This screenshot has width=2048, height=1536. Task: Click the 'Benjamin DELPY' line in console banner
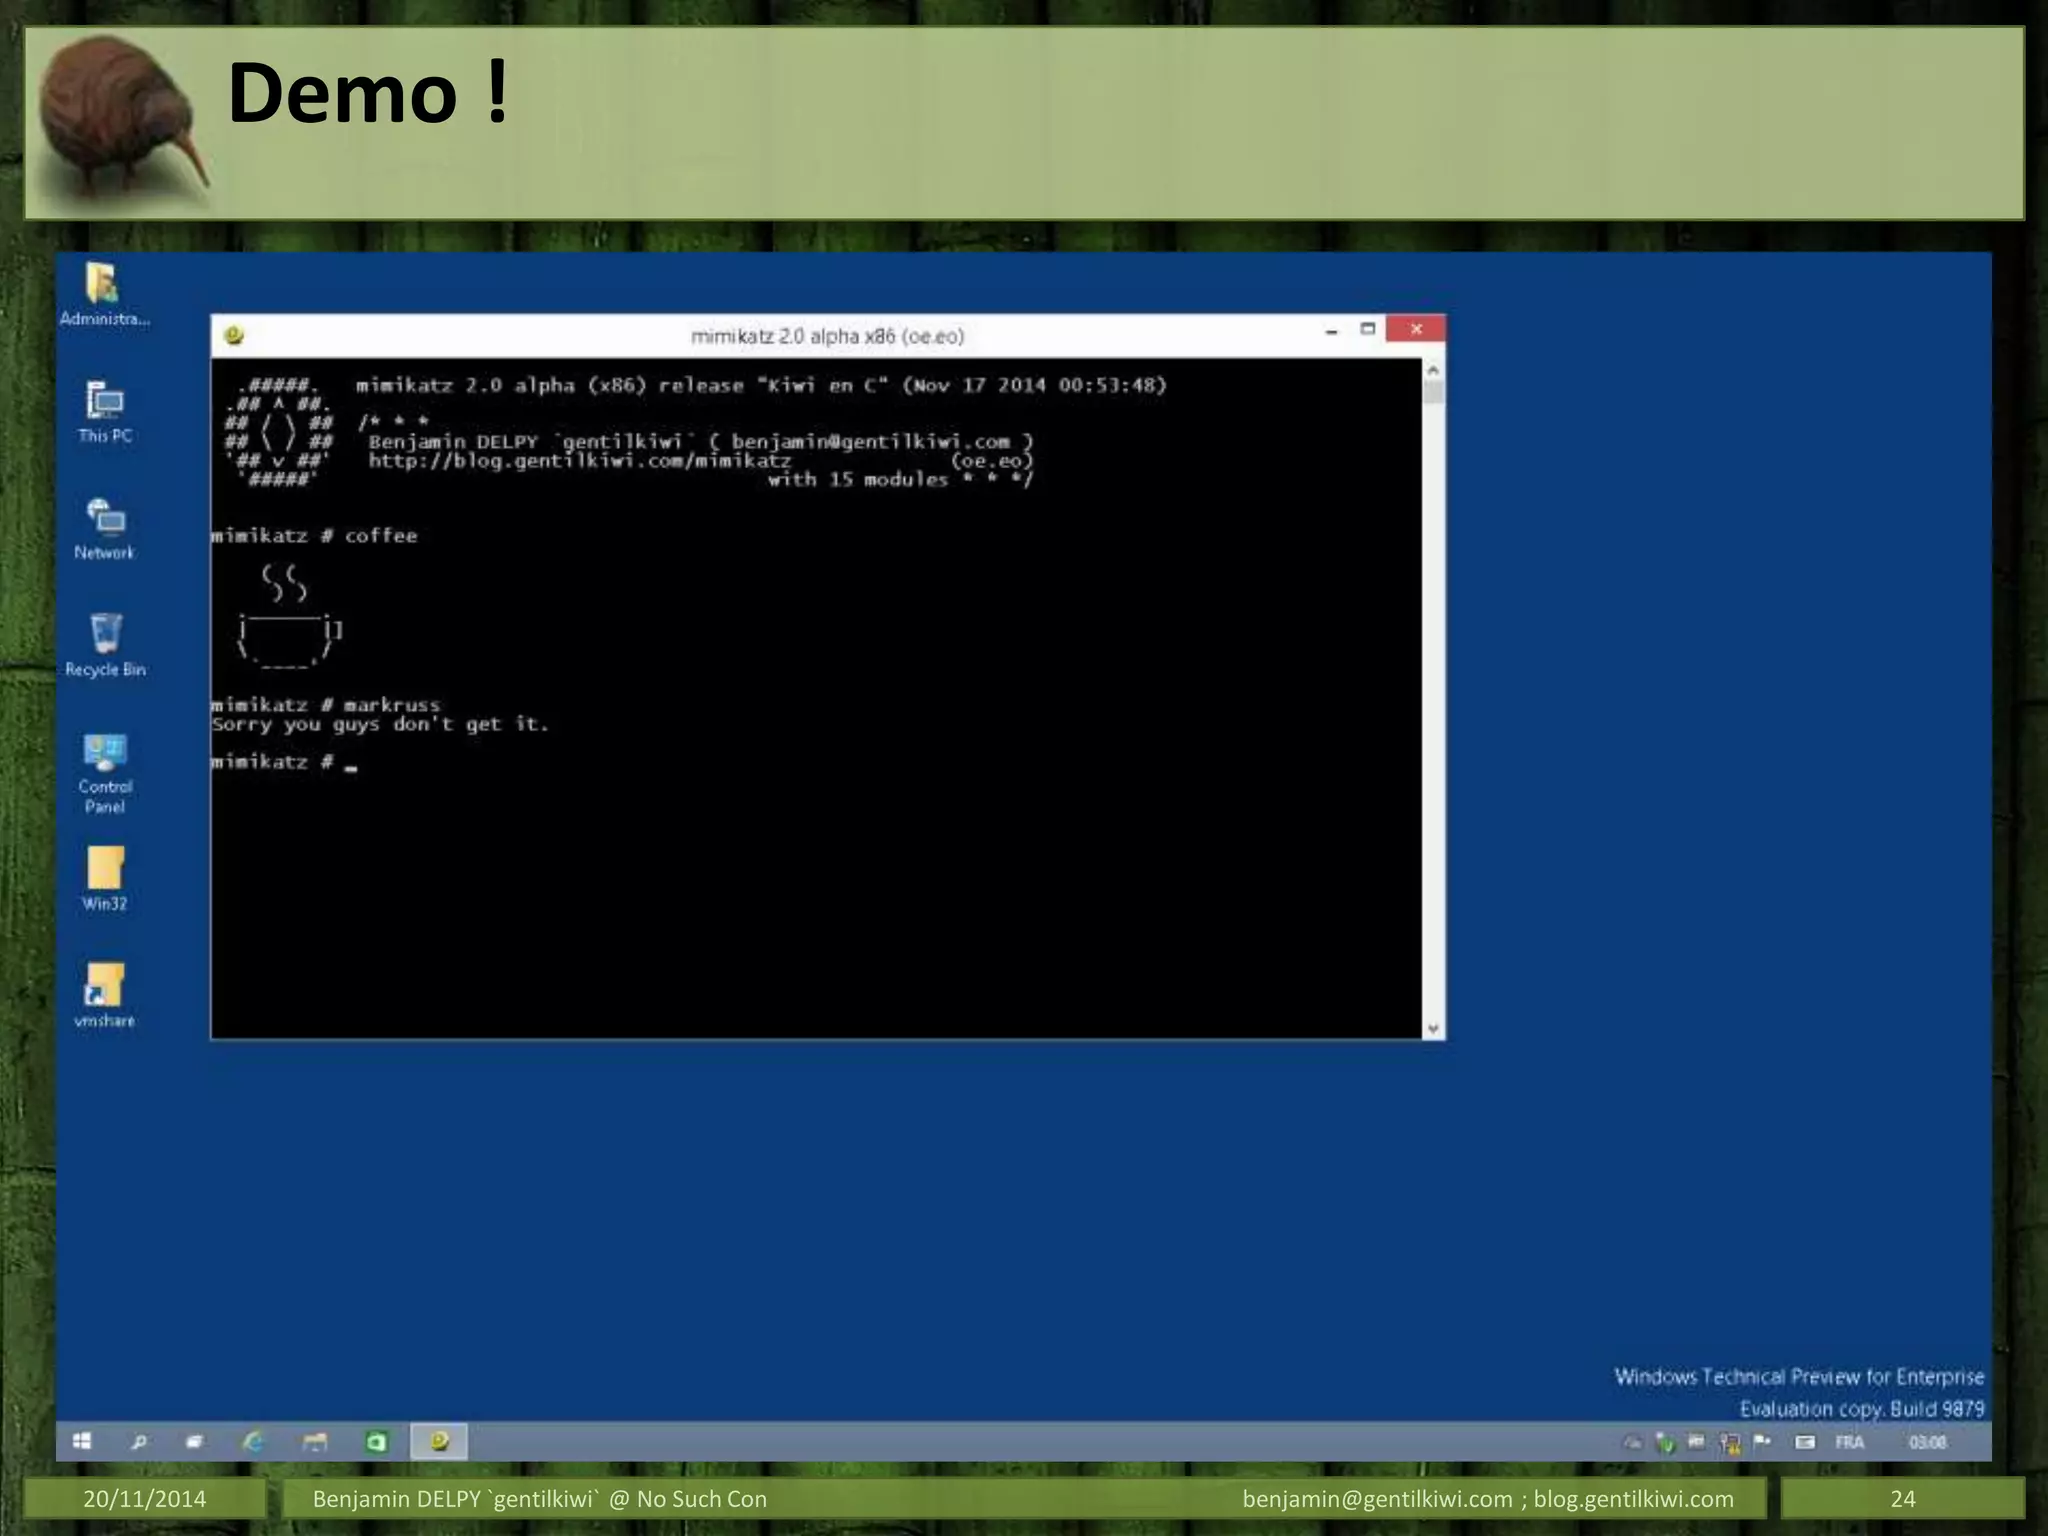(x=700, y=442)
